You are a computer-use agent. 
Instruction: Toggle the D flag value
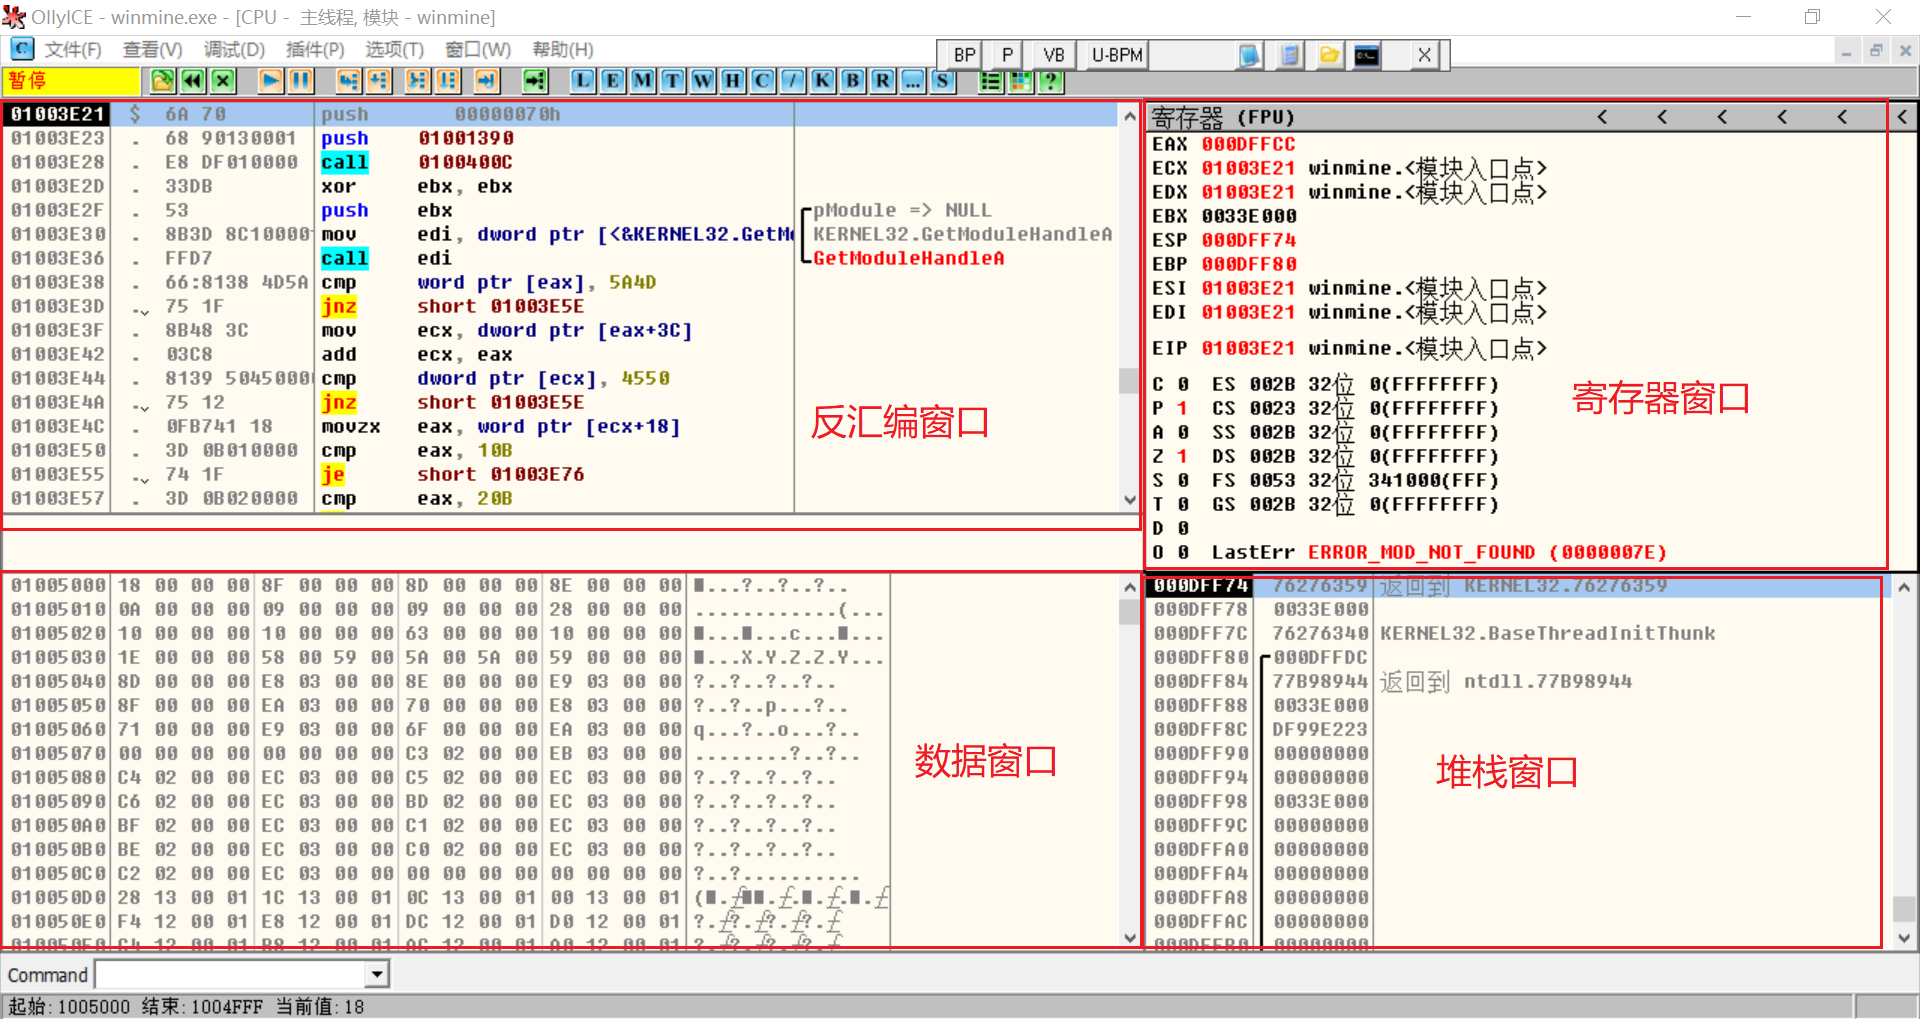click(x=1182, y=528)
